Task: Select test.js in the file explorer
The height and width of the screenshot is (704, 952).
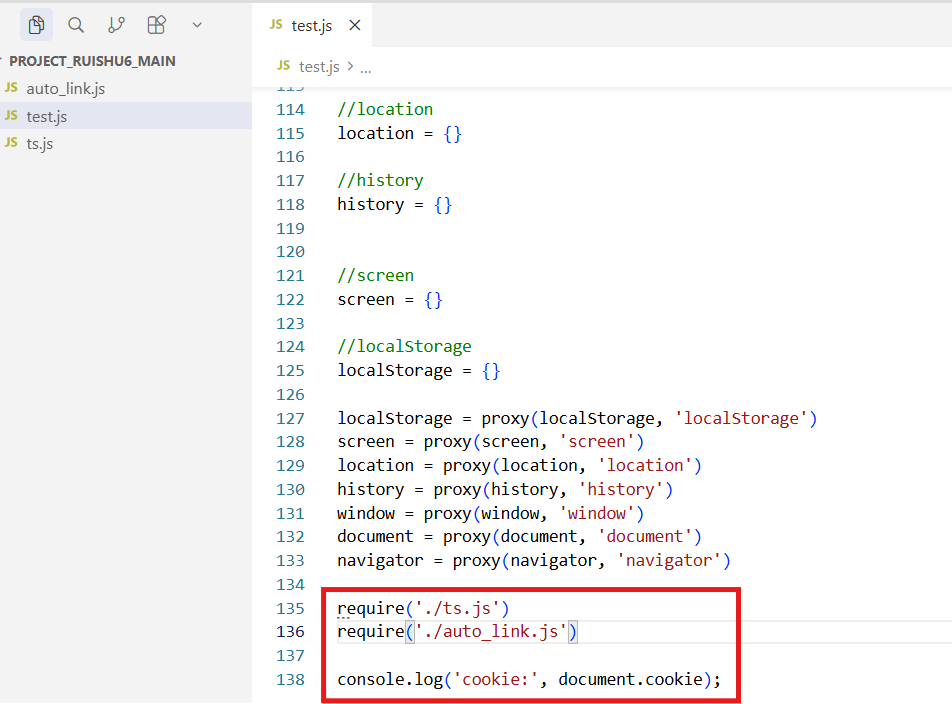Action: coord(47,116)
